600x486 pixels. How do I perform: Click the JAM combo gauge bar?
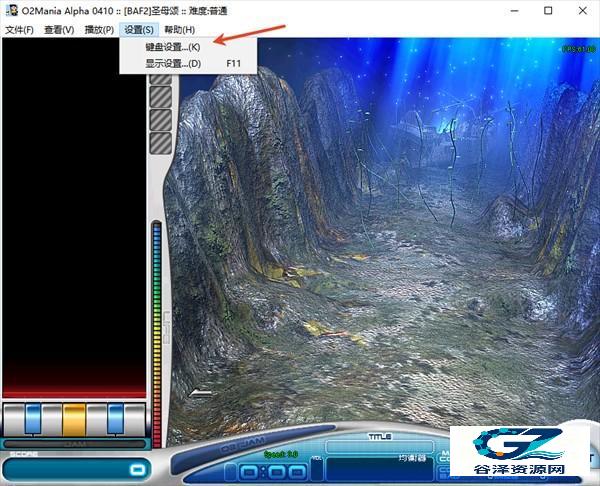pos(75,444)
